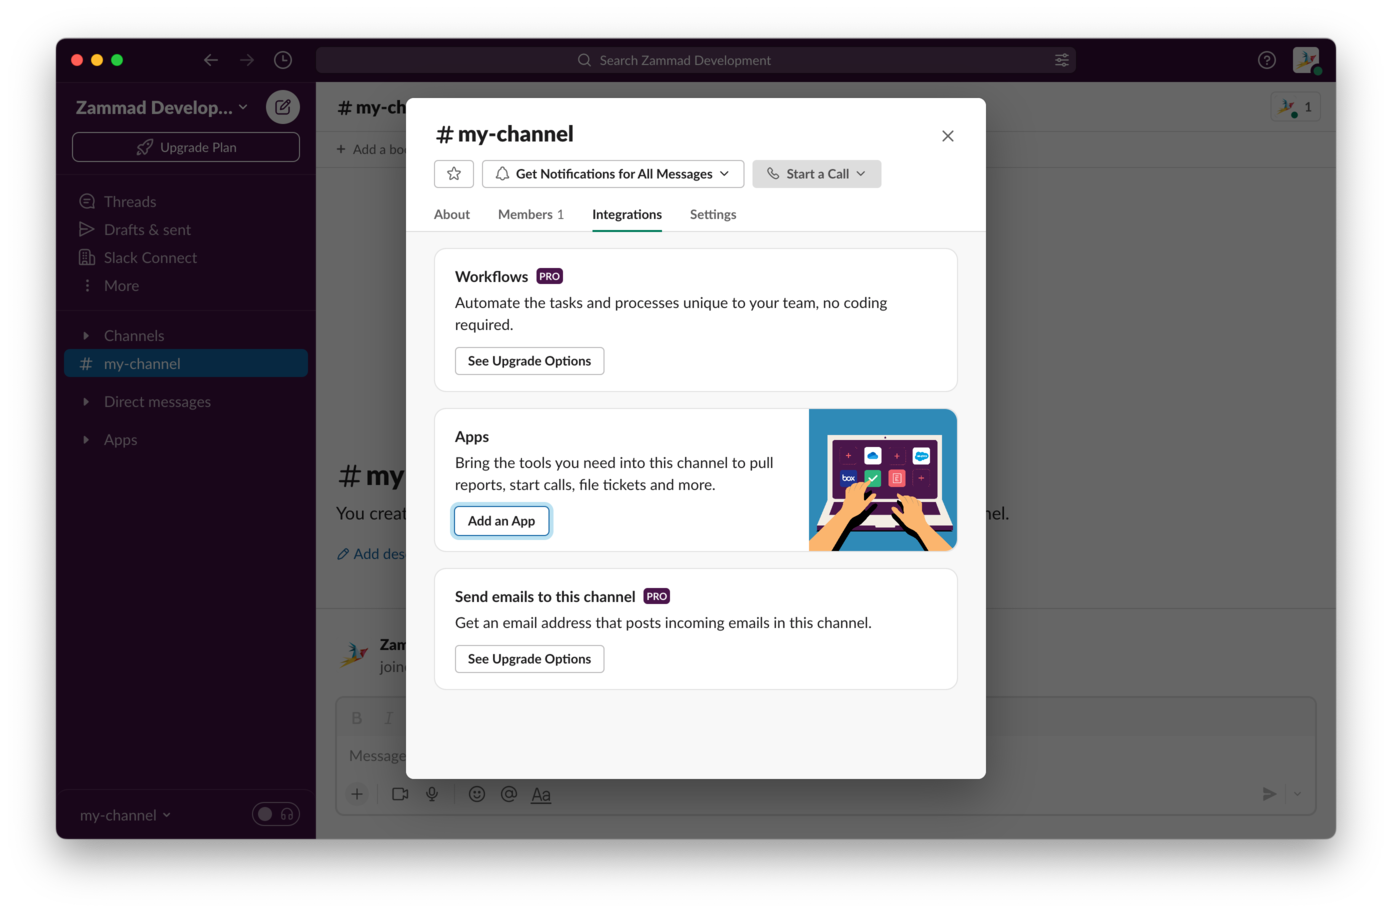Star the my-channel channel
Screen dimensions: 1392x913
pyautogui.click(x=453, y=174)
